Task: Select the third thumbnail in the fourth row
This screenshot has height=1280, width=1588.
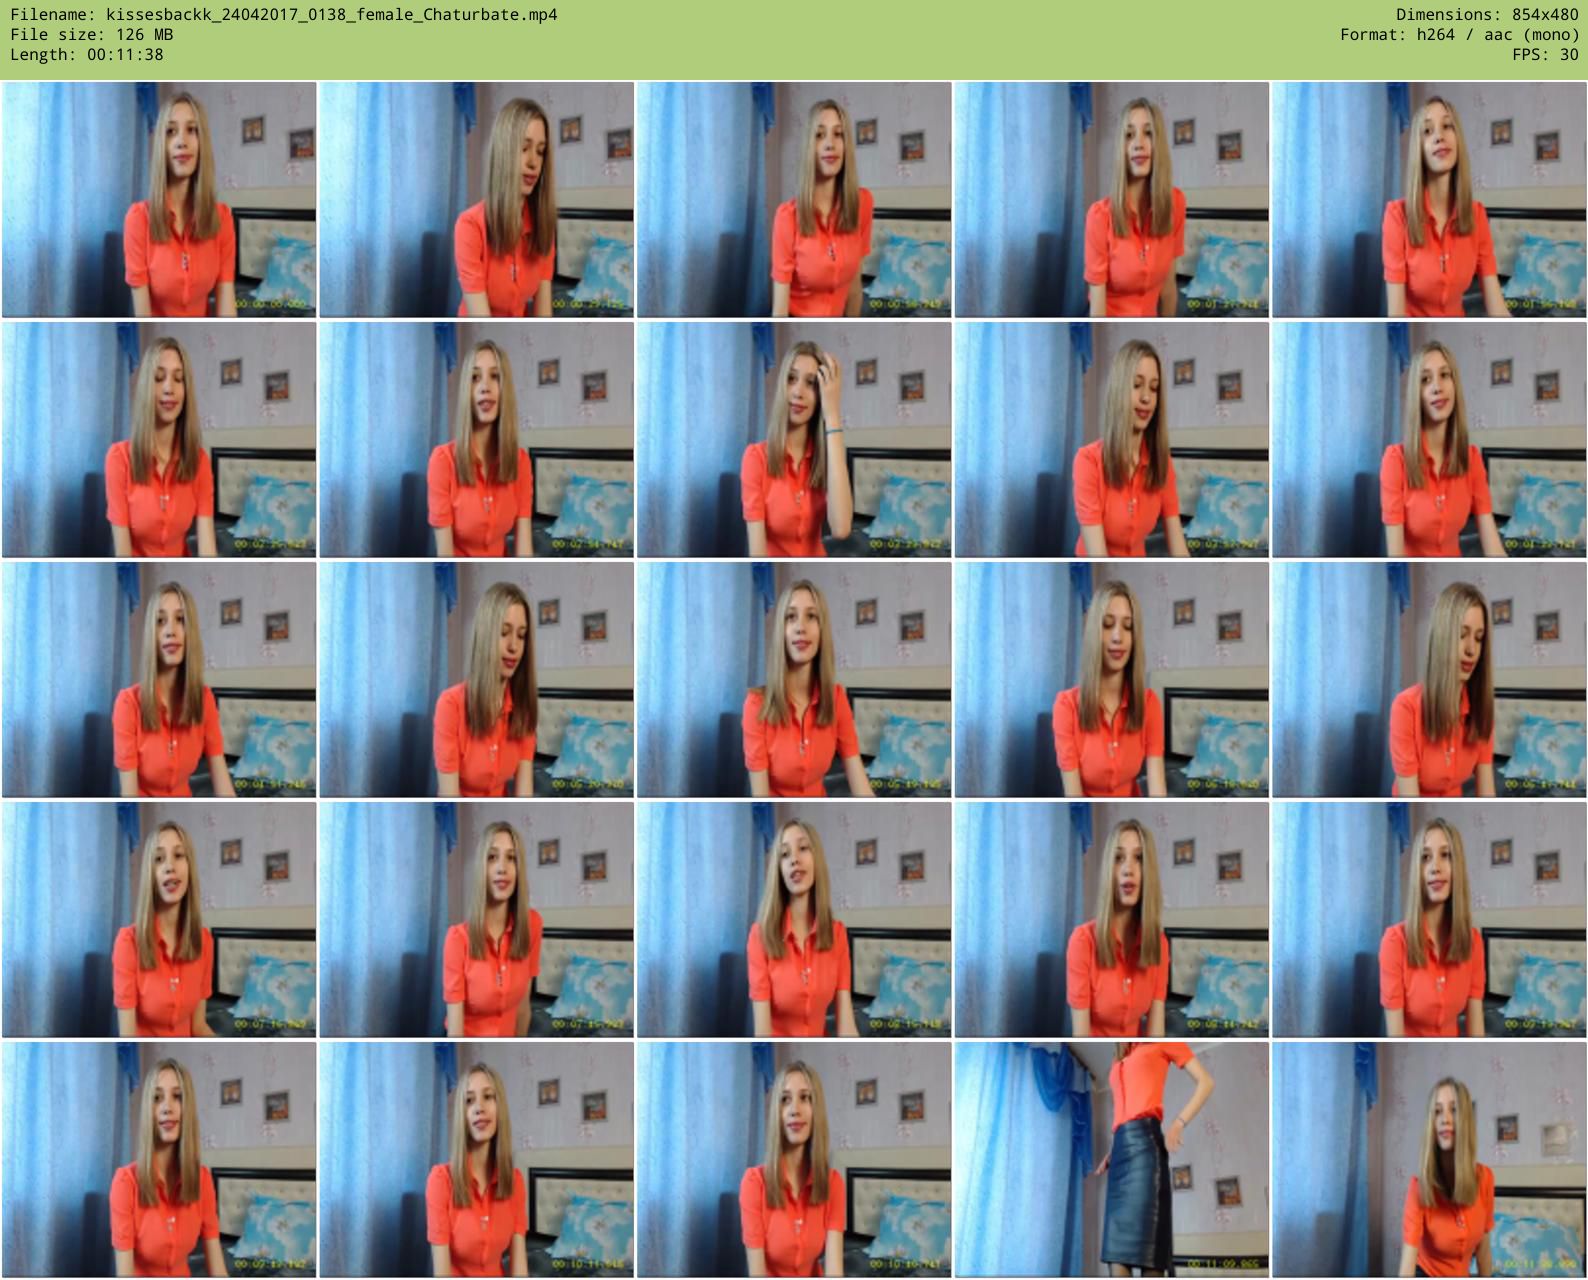Action: tap(794, 920)
